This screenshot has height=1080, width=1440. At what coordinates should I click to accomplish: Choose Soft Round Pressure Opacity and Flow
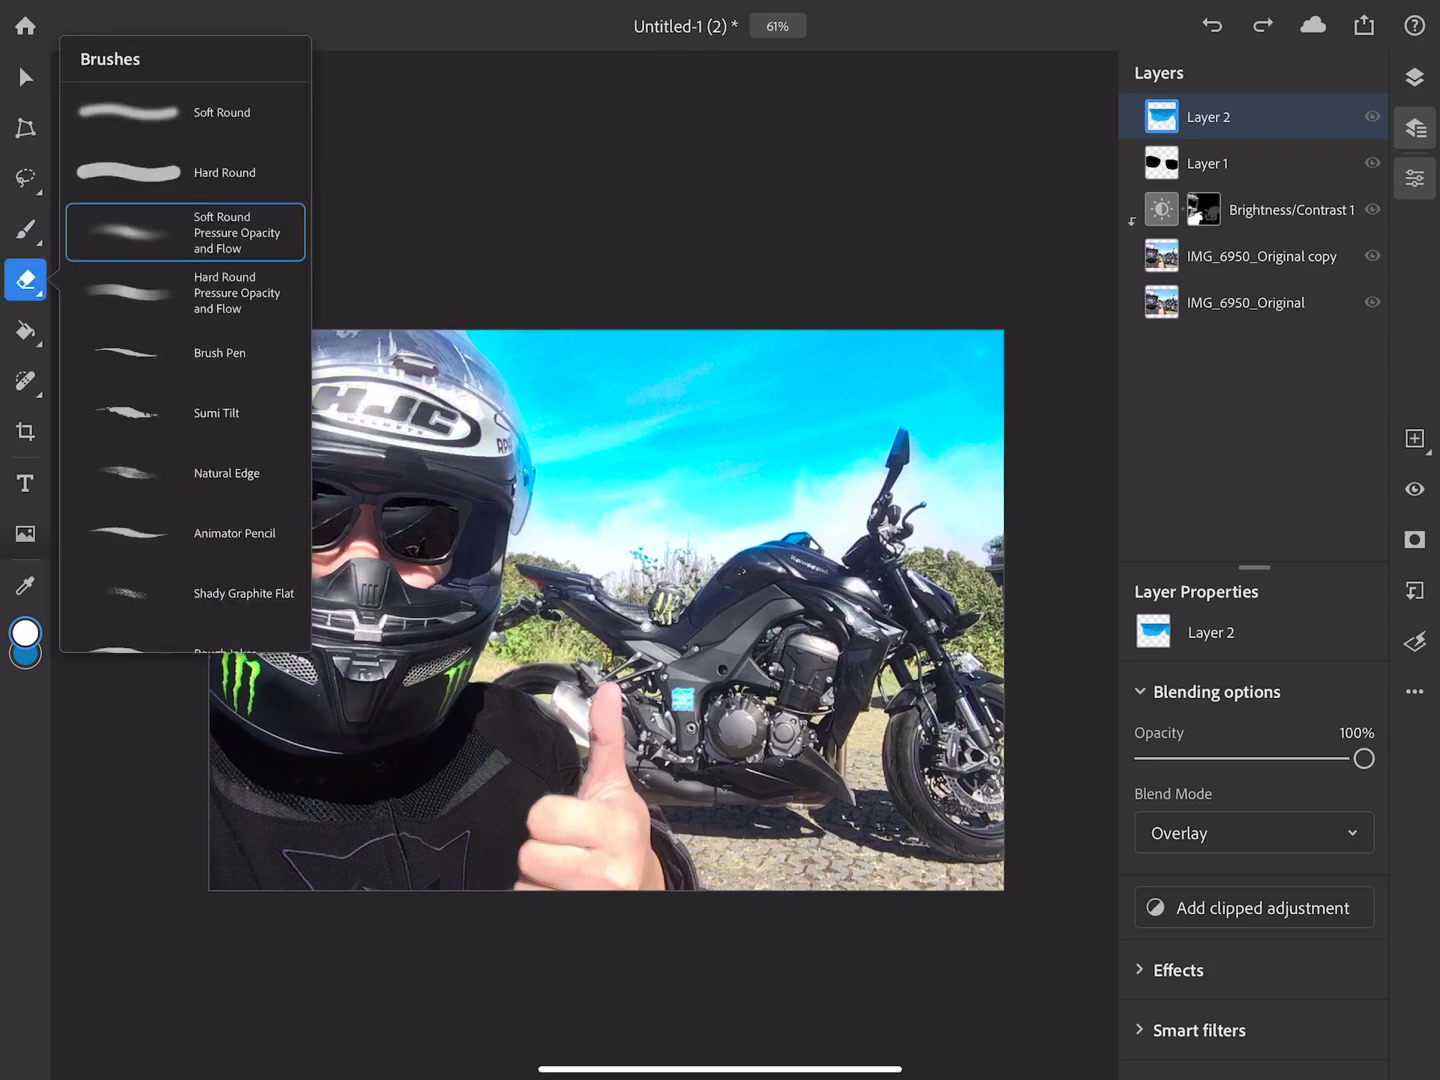point(185,232)
